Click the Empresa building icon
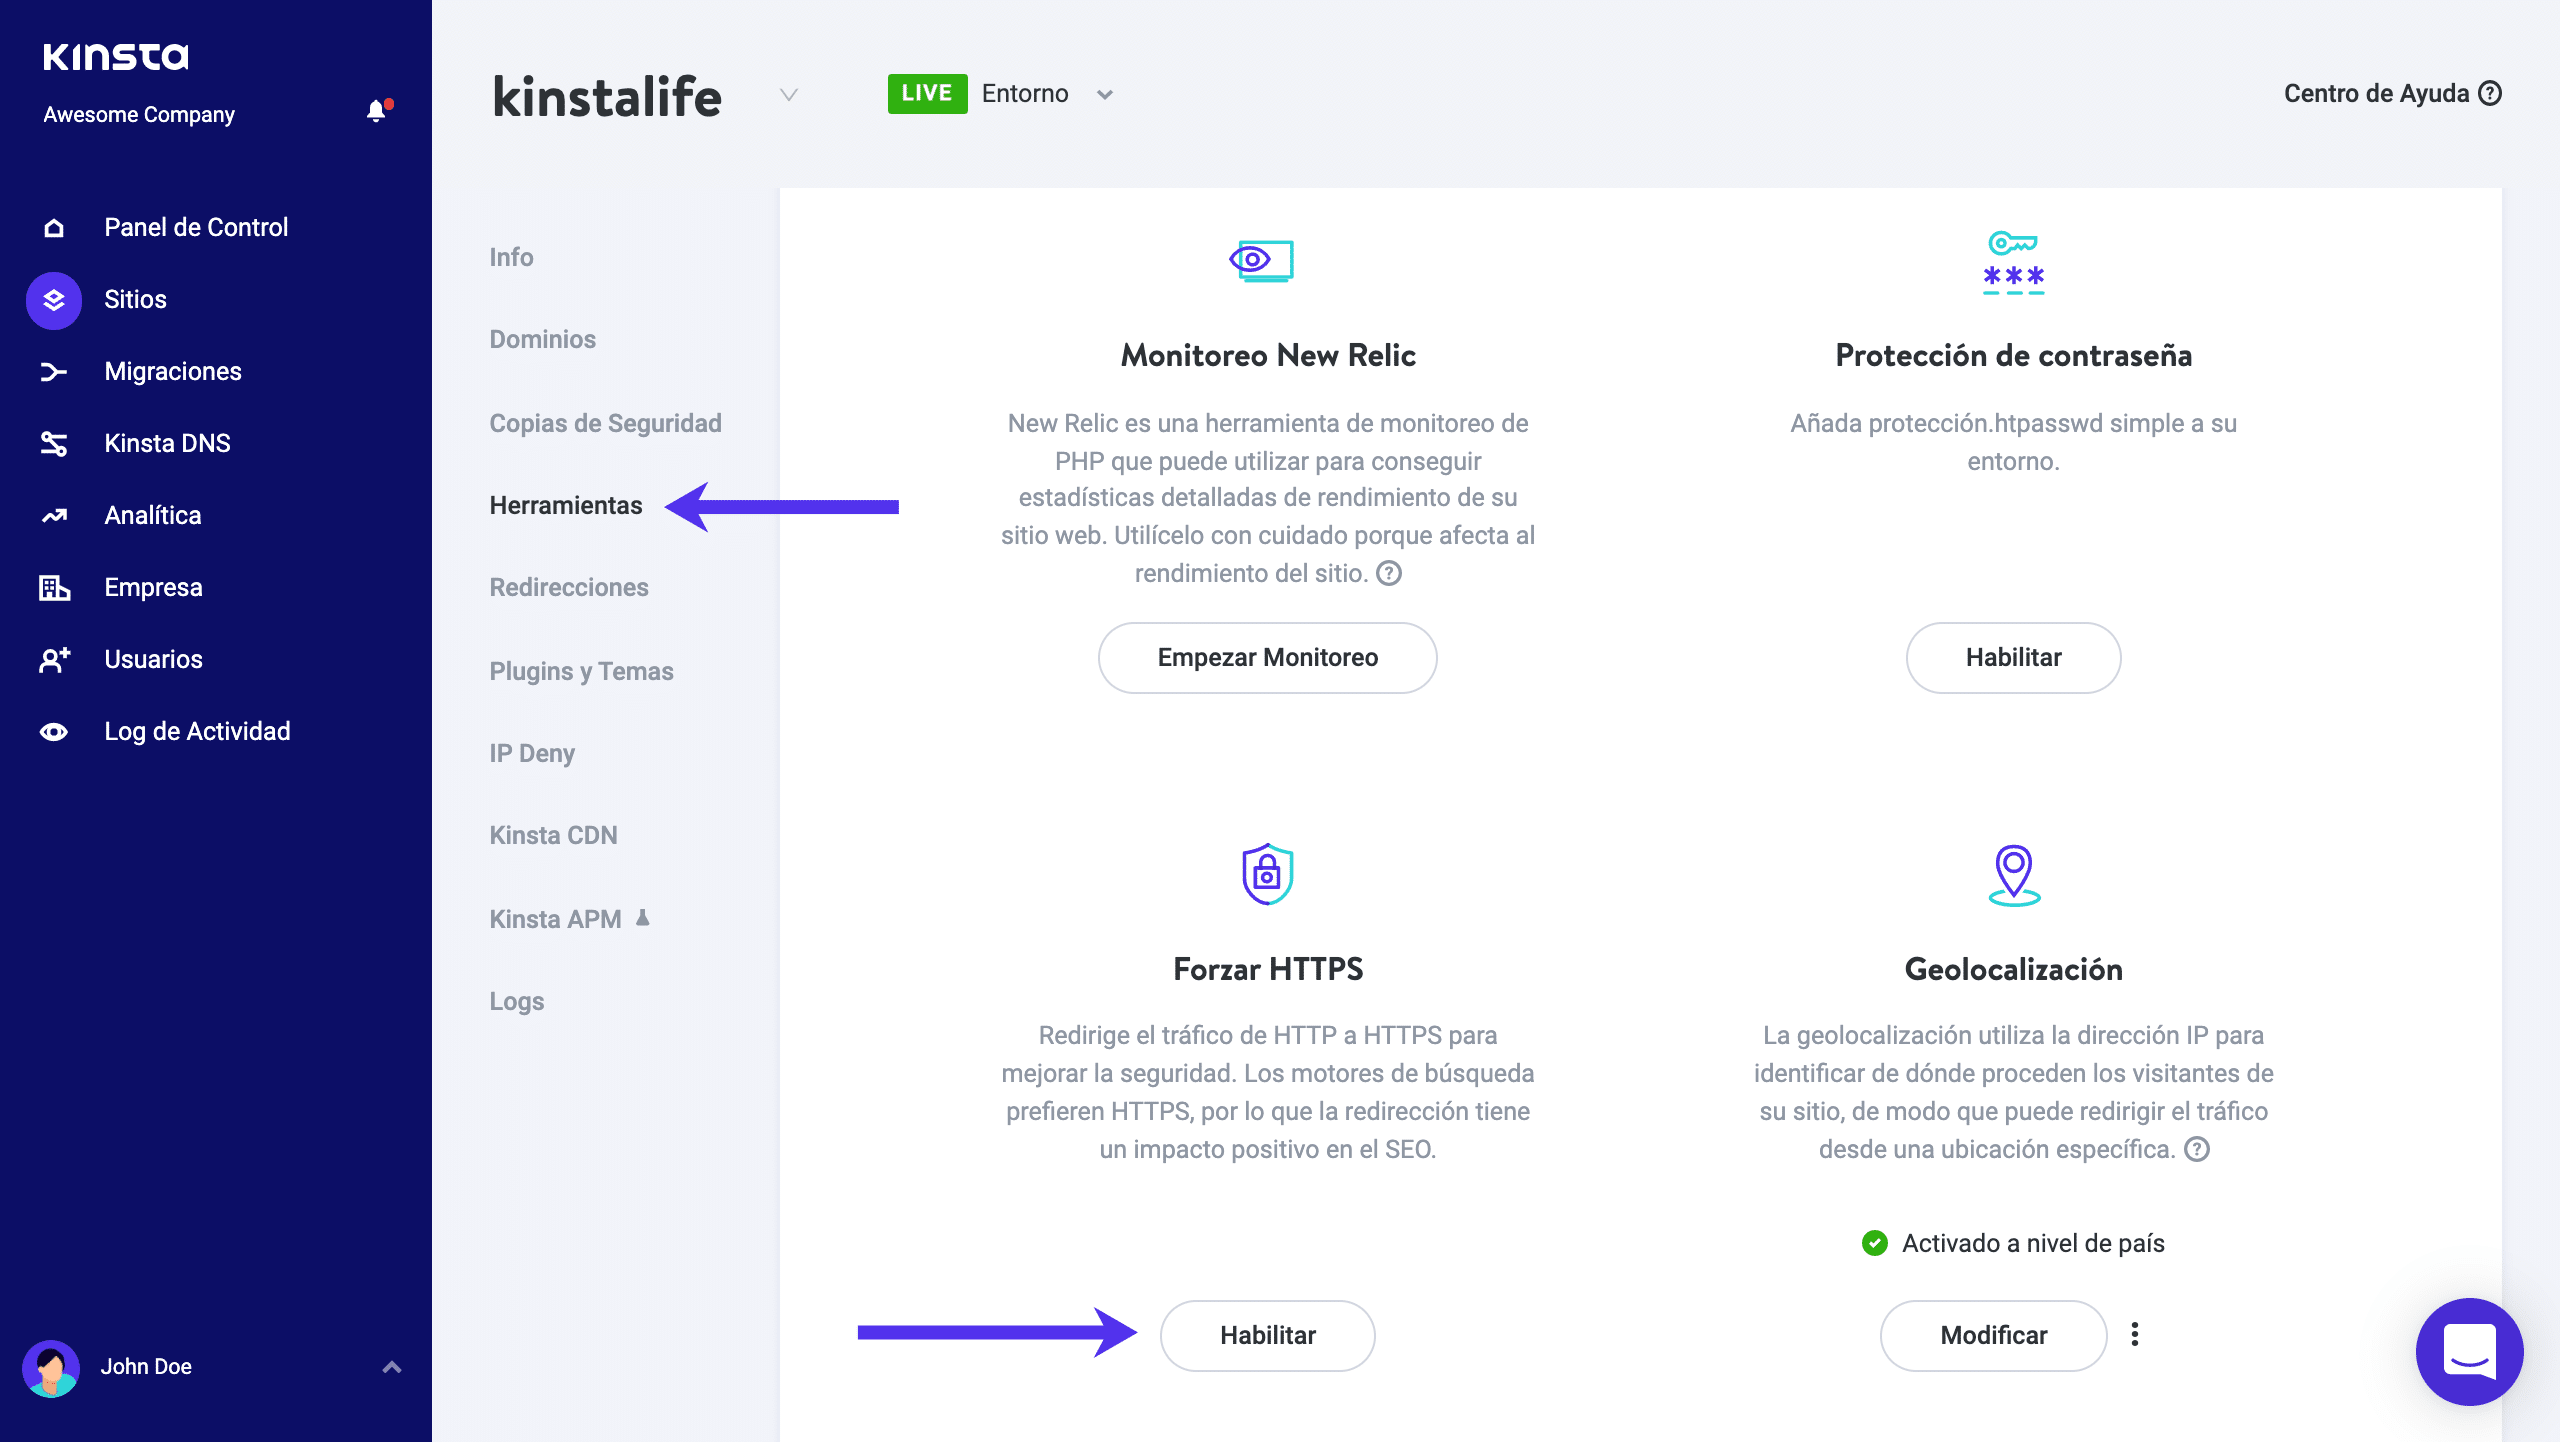The width and height of the screenshot is (2560, 1442). point(54,588)
